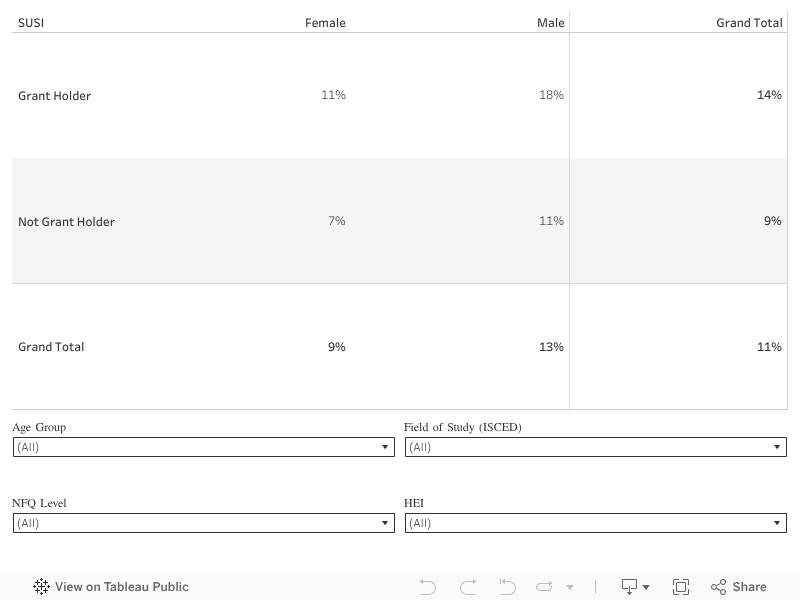Click the Revert view icon
Screen dimensions: 800x600
tap(507, 587)
